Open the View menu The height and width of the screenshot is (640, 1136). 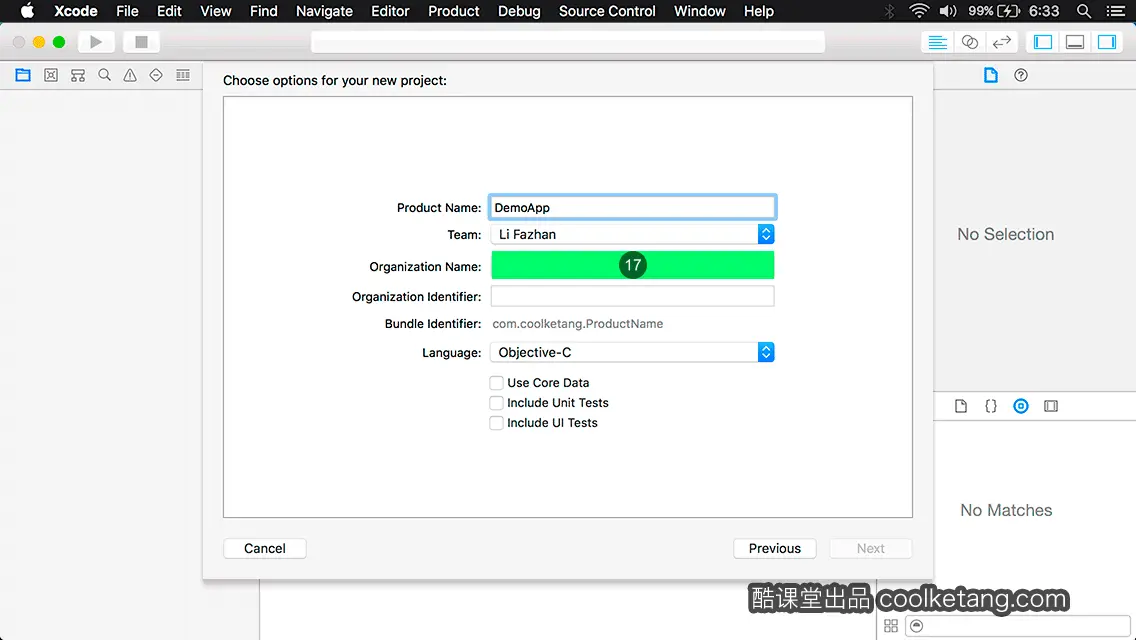(216, 11)
